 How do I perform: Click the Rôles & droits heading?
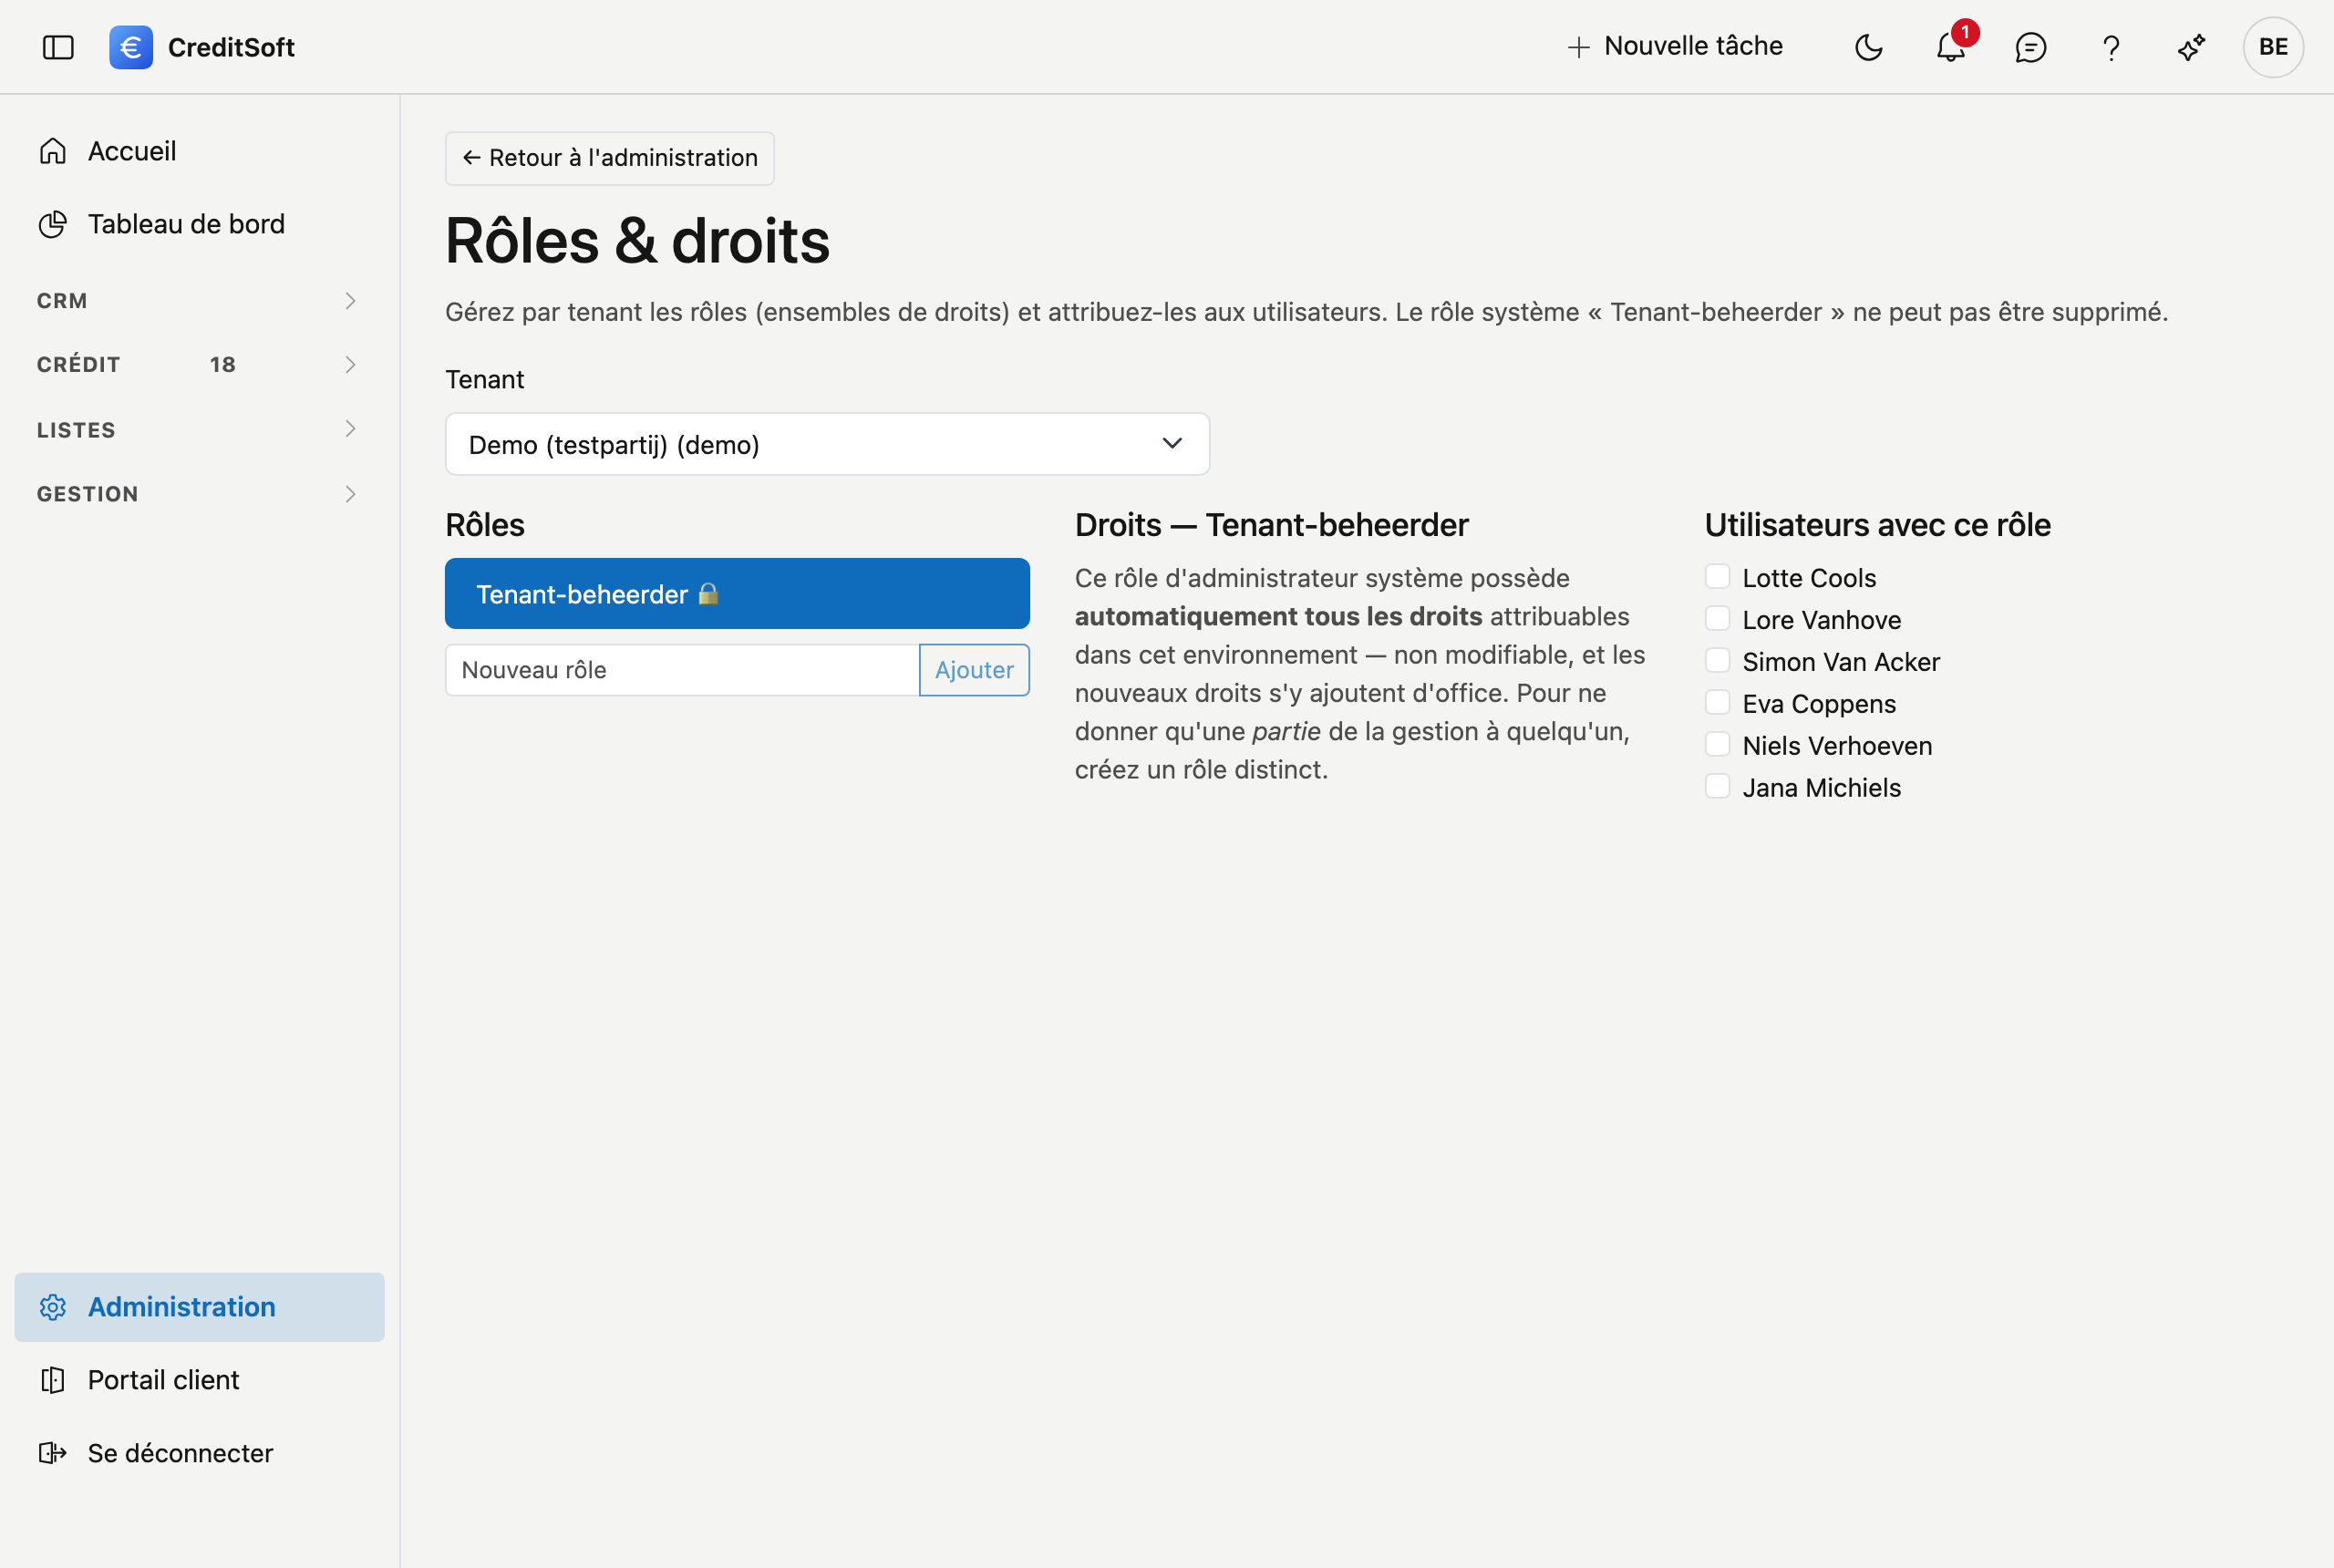637,241
